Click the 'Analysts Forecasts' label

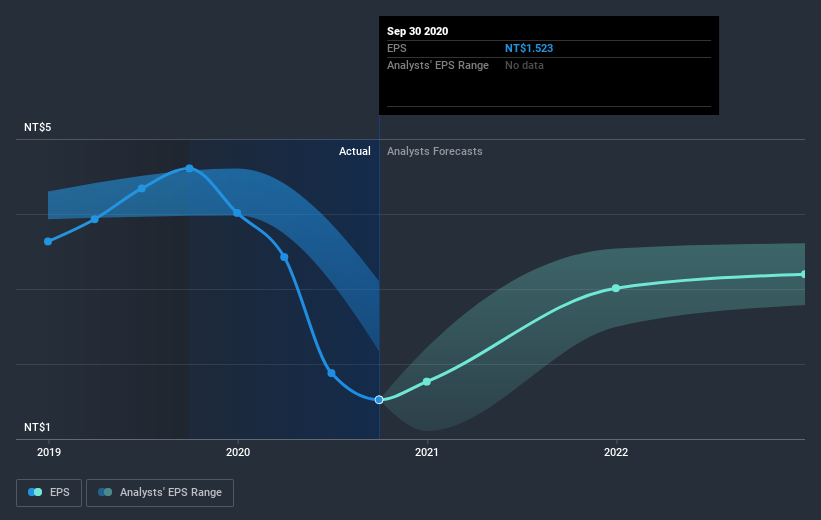[x=435, y=151]
